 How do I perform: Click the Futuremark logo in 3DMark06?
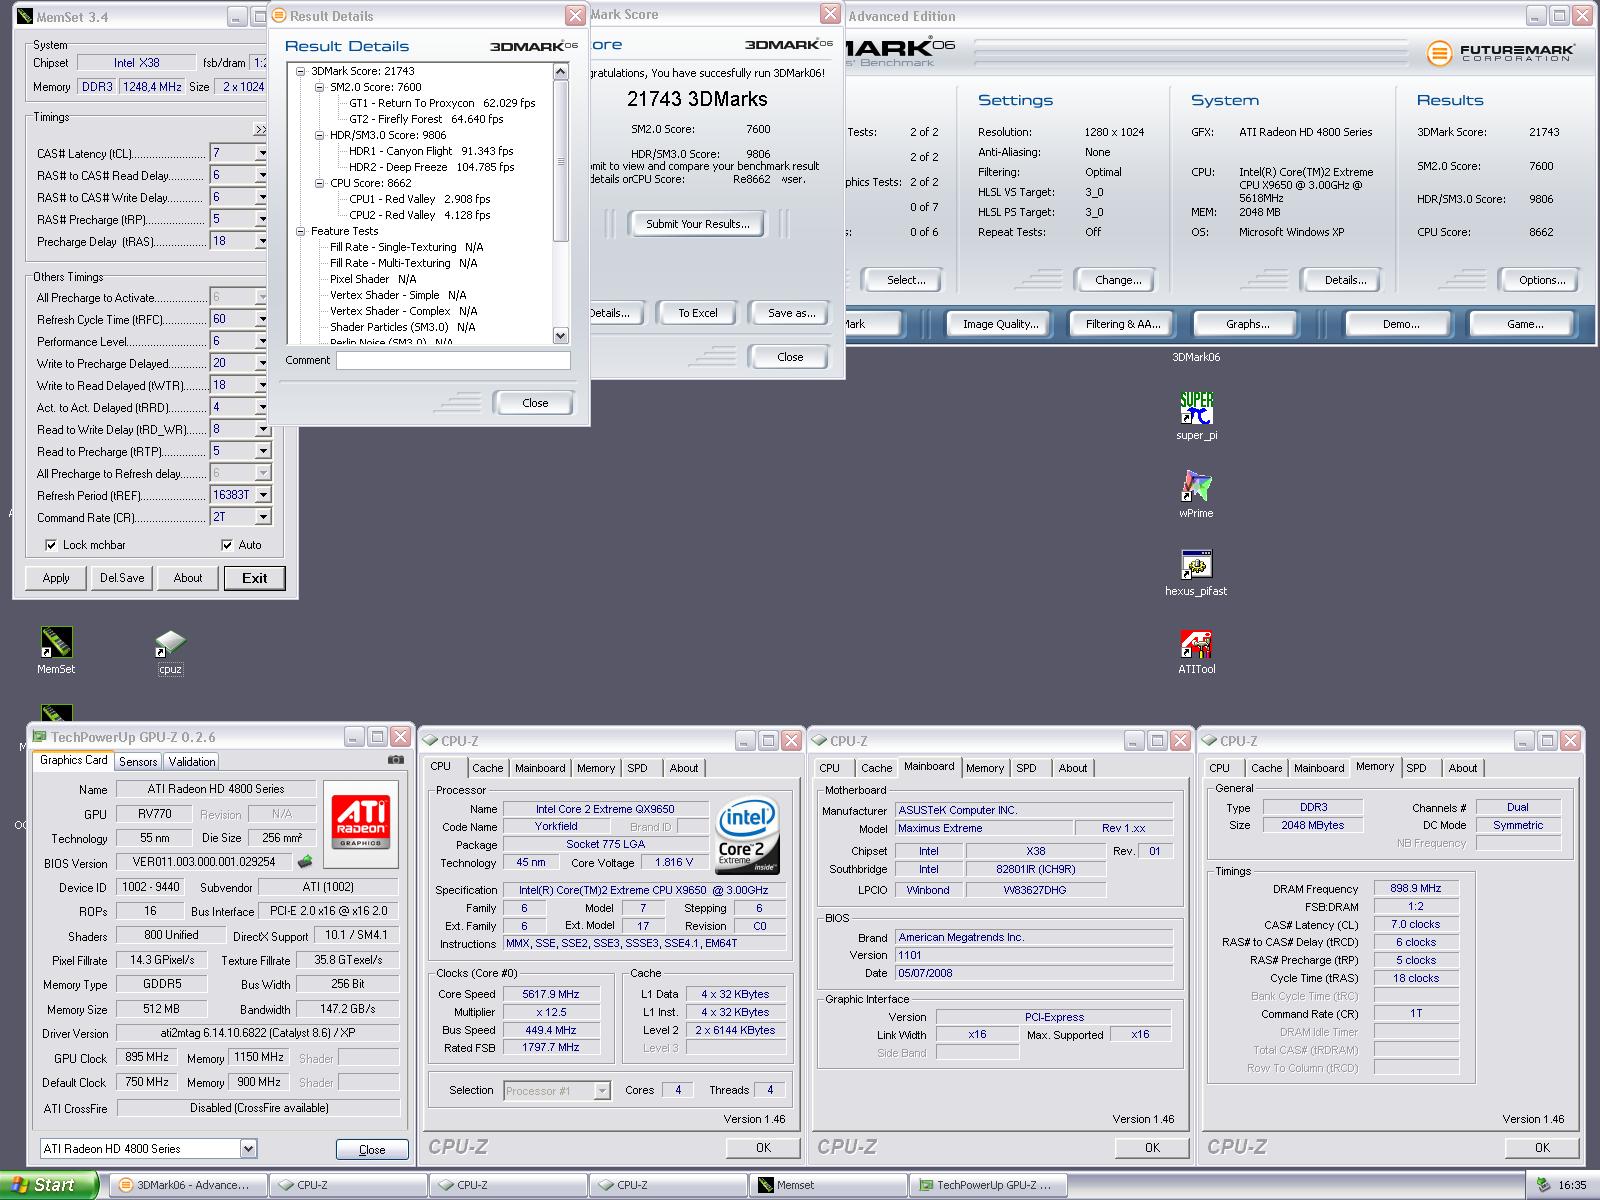(1499, 52)
